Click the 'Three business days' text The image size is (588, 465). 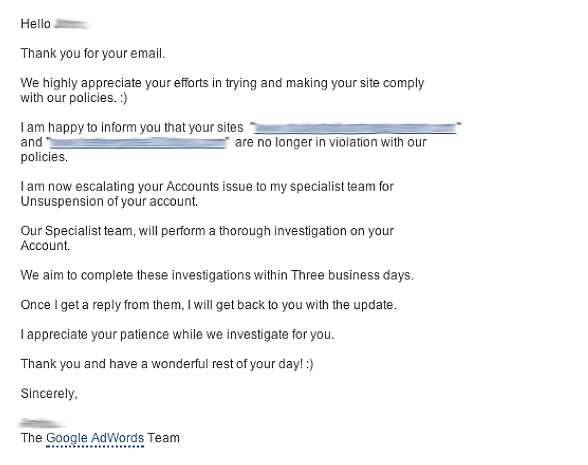pos(351,275)
